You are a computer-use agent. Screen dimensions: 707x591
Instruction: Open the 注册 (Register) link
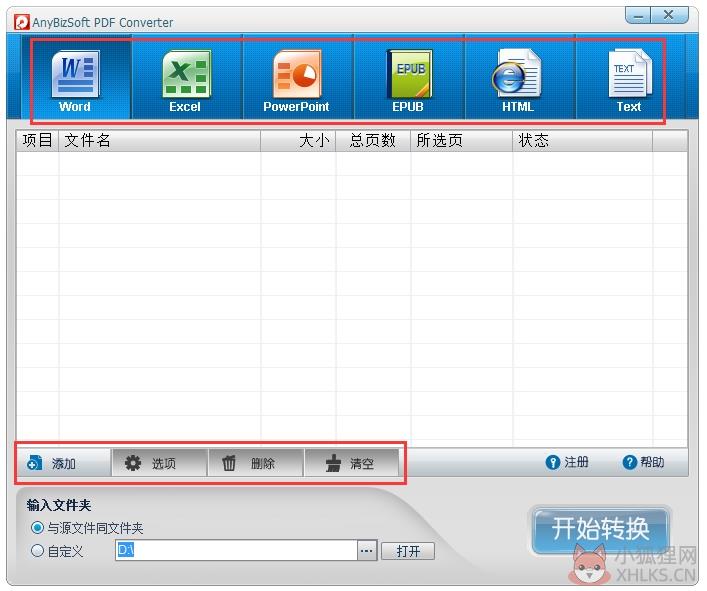click(x=567, y=463)
